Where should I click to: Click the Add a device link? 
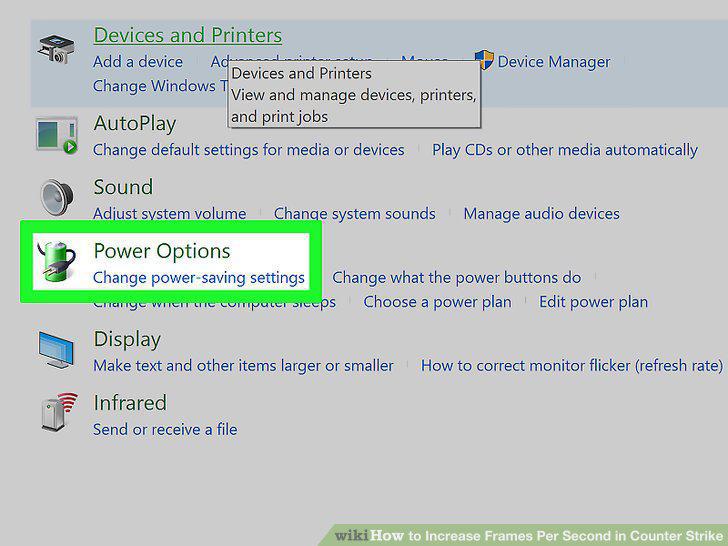(138, 62)
